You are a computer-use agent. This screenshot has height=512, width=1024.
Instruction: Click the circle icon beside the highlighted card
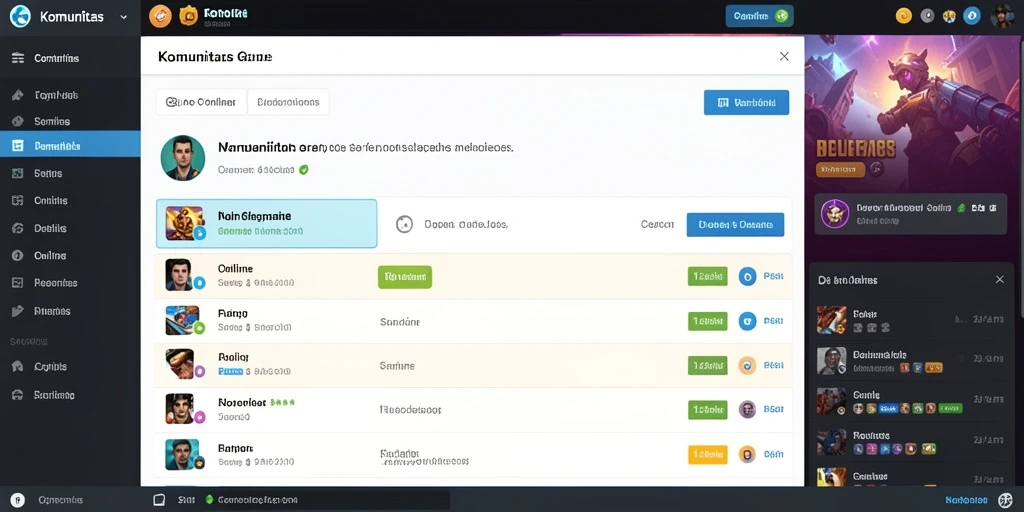point(404,225)
